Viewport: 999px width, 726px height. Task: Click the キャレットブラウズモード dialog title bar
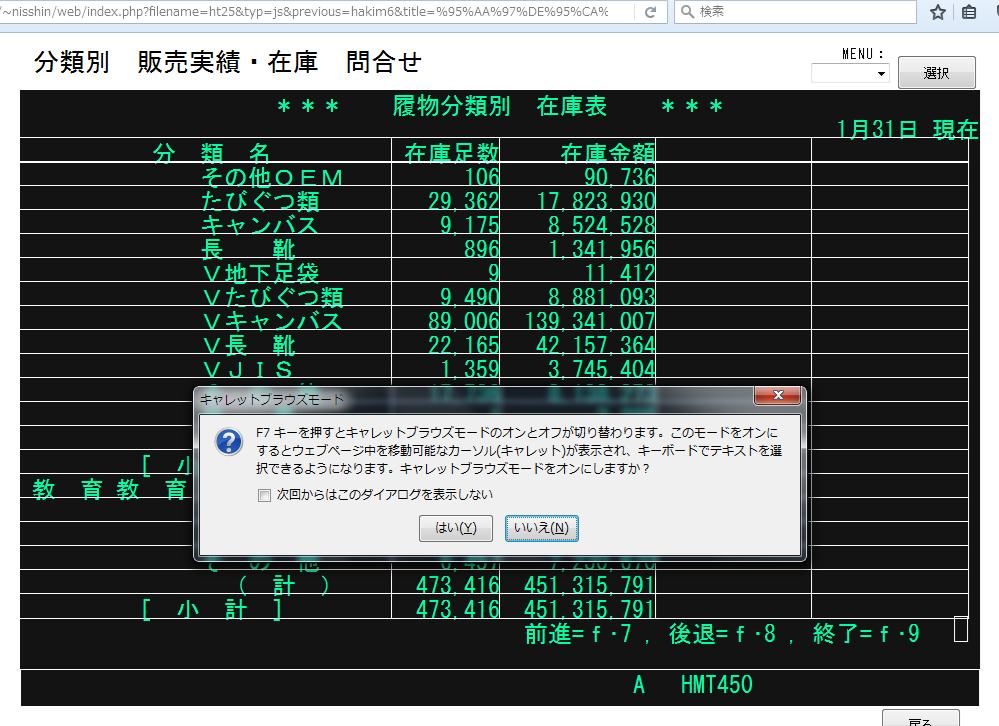point(470,398)
